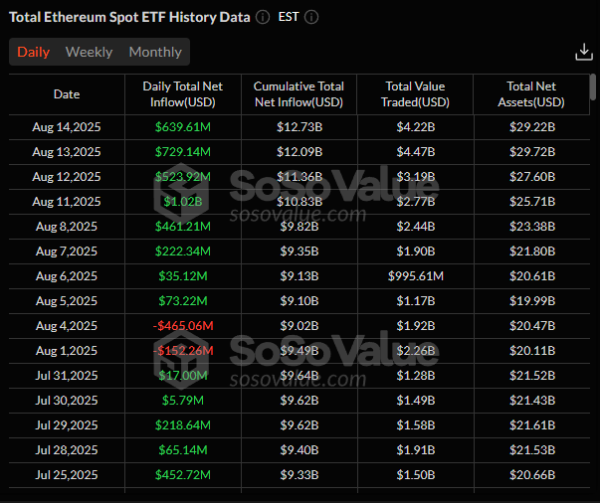The width and height of the screenshot is (600, 503).
Task: Select the Jul 25, 2025 date cell
Action: (x=66, y=475)
